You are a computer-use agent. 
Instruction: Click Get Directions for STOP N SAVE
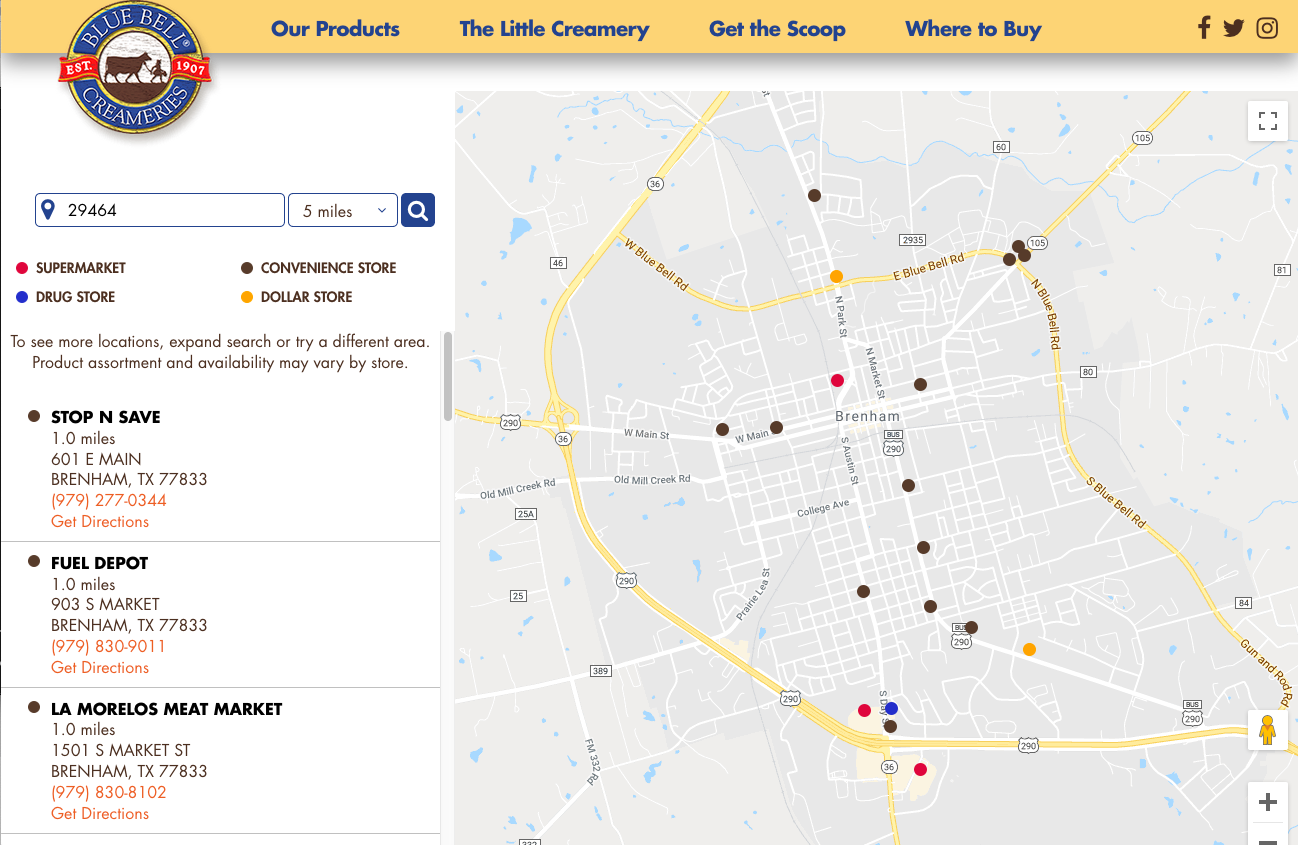click(100, 521)
